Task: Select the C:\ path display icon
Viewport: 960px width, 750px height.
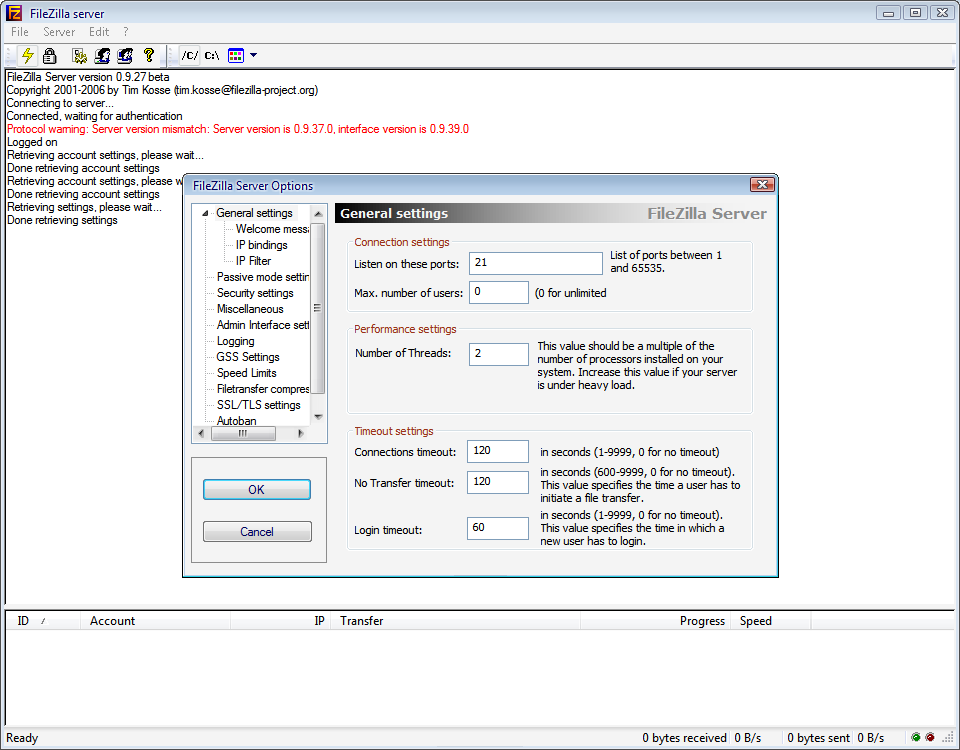Action: click(x=212, y=56)
